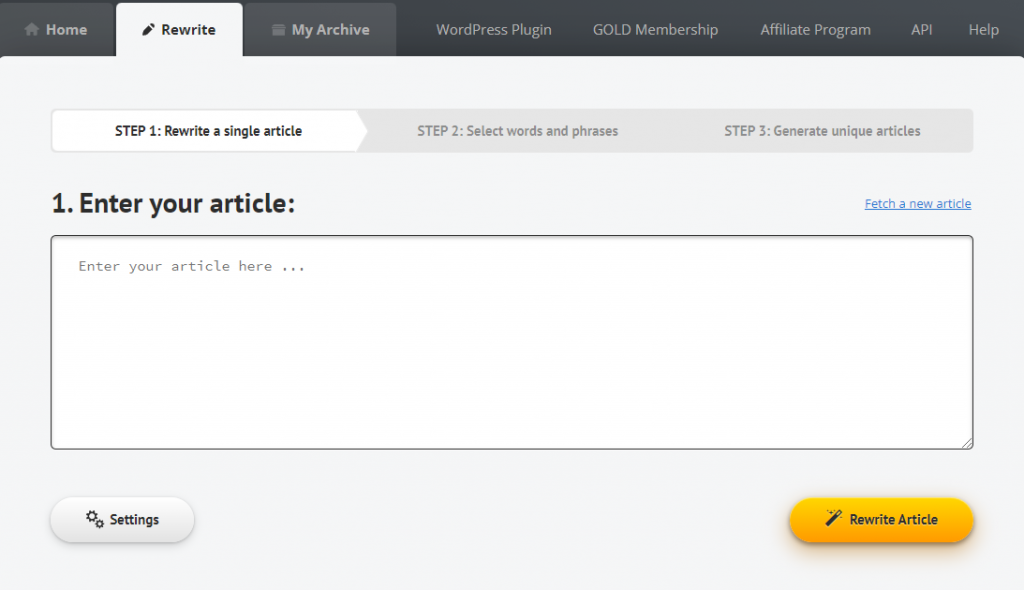Screen dimensions: 1024x590
Task: Click the gears icon on the Settings button
Action: (95, 519)
